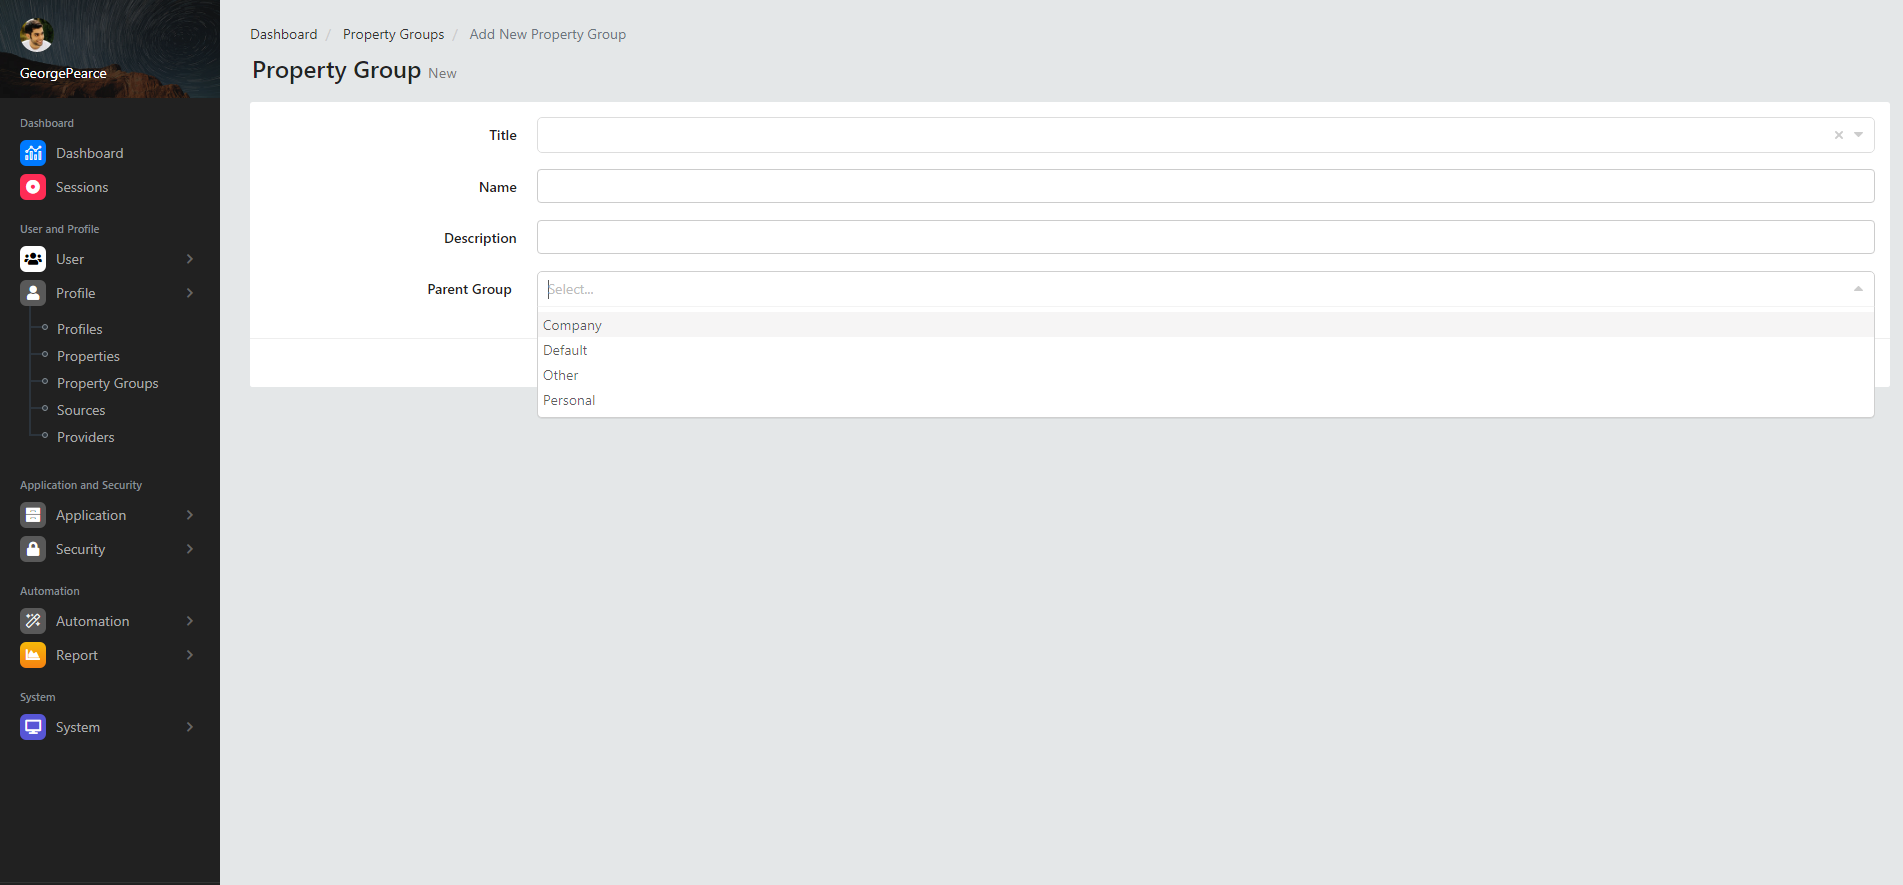Clear the Title field using the X
The width and height of the screenshot is (1903, 885).
pos(1838,135)
